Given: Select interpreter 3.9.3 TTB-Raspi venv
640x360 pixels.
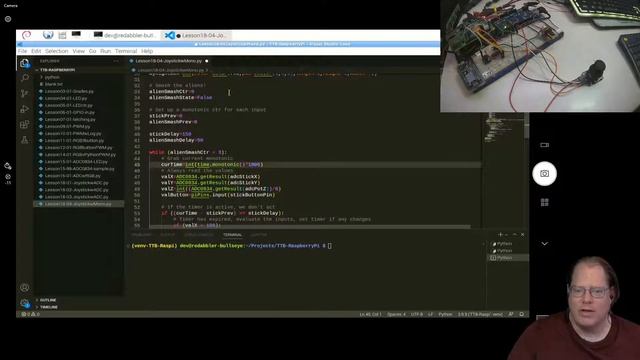Looking at the screenshot, I should click(480, 314).
